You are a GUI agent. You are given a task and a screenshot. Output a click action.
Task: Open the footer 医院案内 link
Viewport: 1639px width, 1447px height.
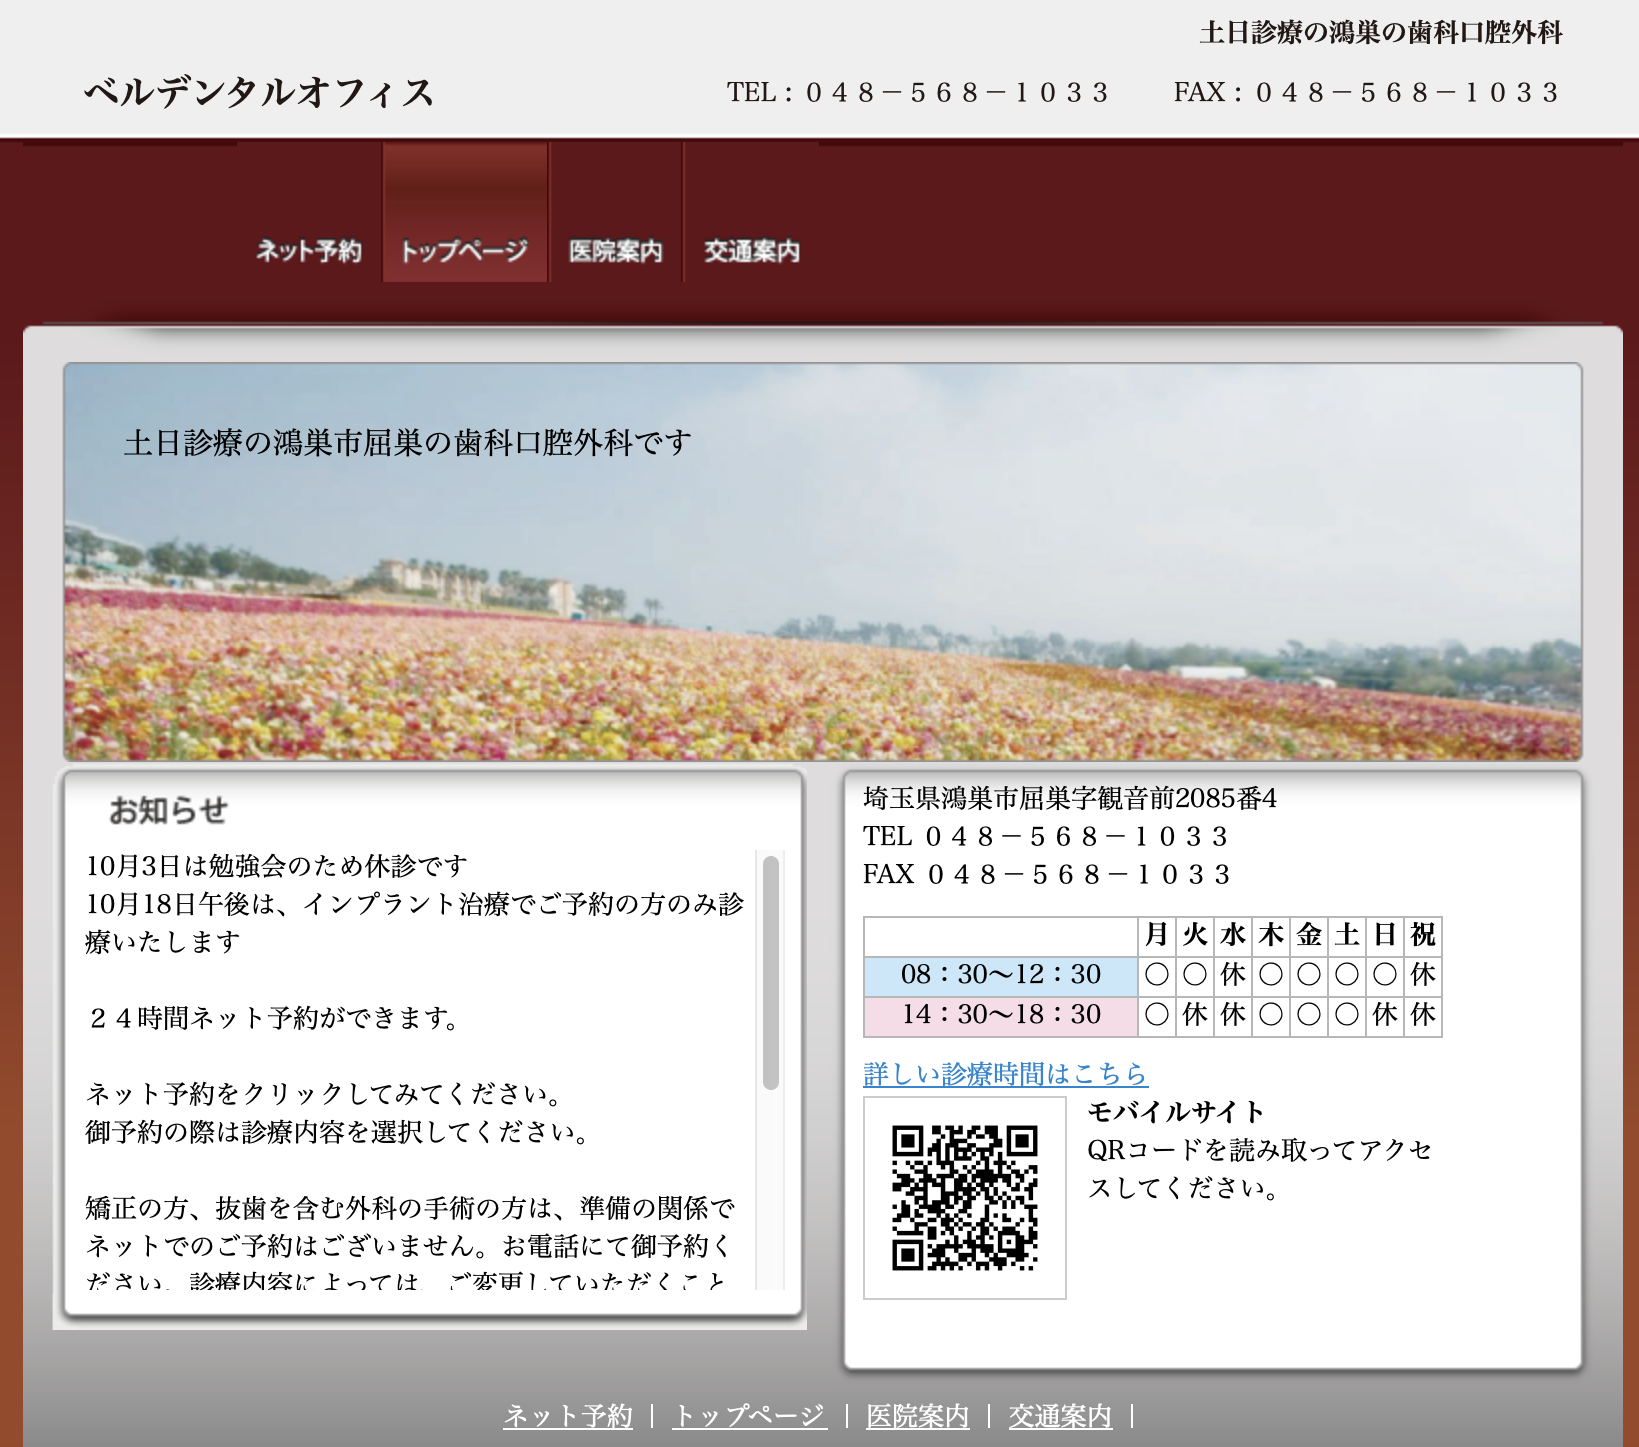click(x=917, y=1416)
